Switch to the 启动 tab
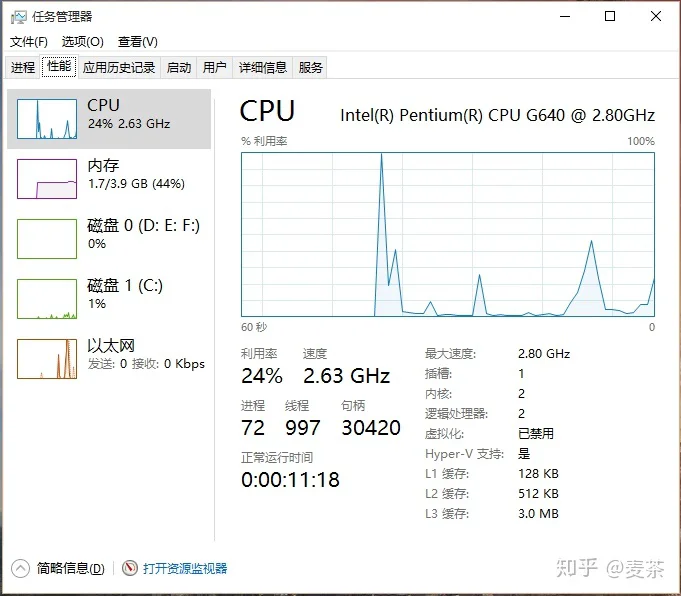Image resolution: width=681 pixels, height=596 pixels. 179,67
